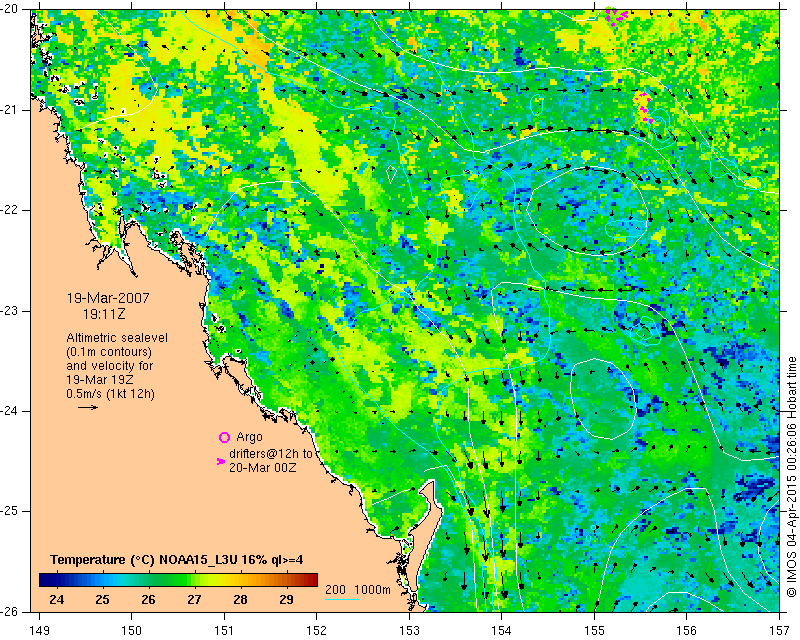800x640 pixels.
Task: Click the 'drifters@12h to' text
Action: 270,453
